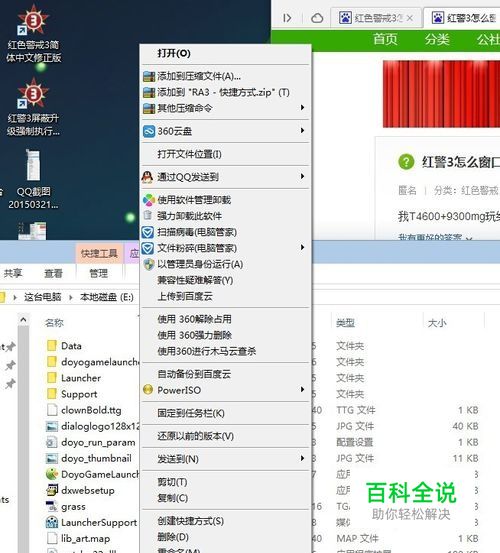Open the 红色警戒 category link
The width and height of the screenshot is (500, 553).
point(480,191)
